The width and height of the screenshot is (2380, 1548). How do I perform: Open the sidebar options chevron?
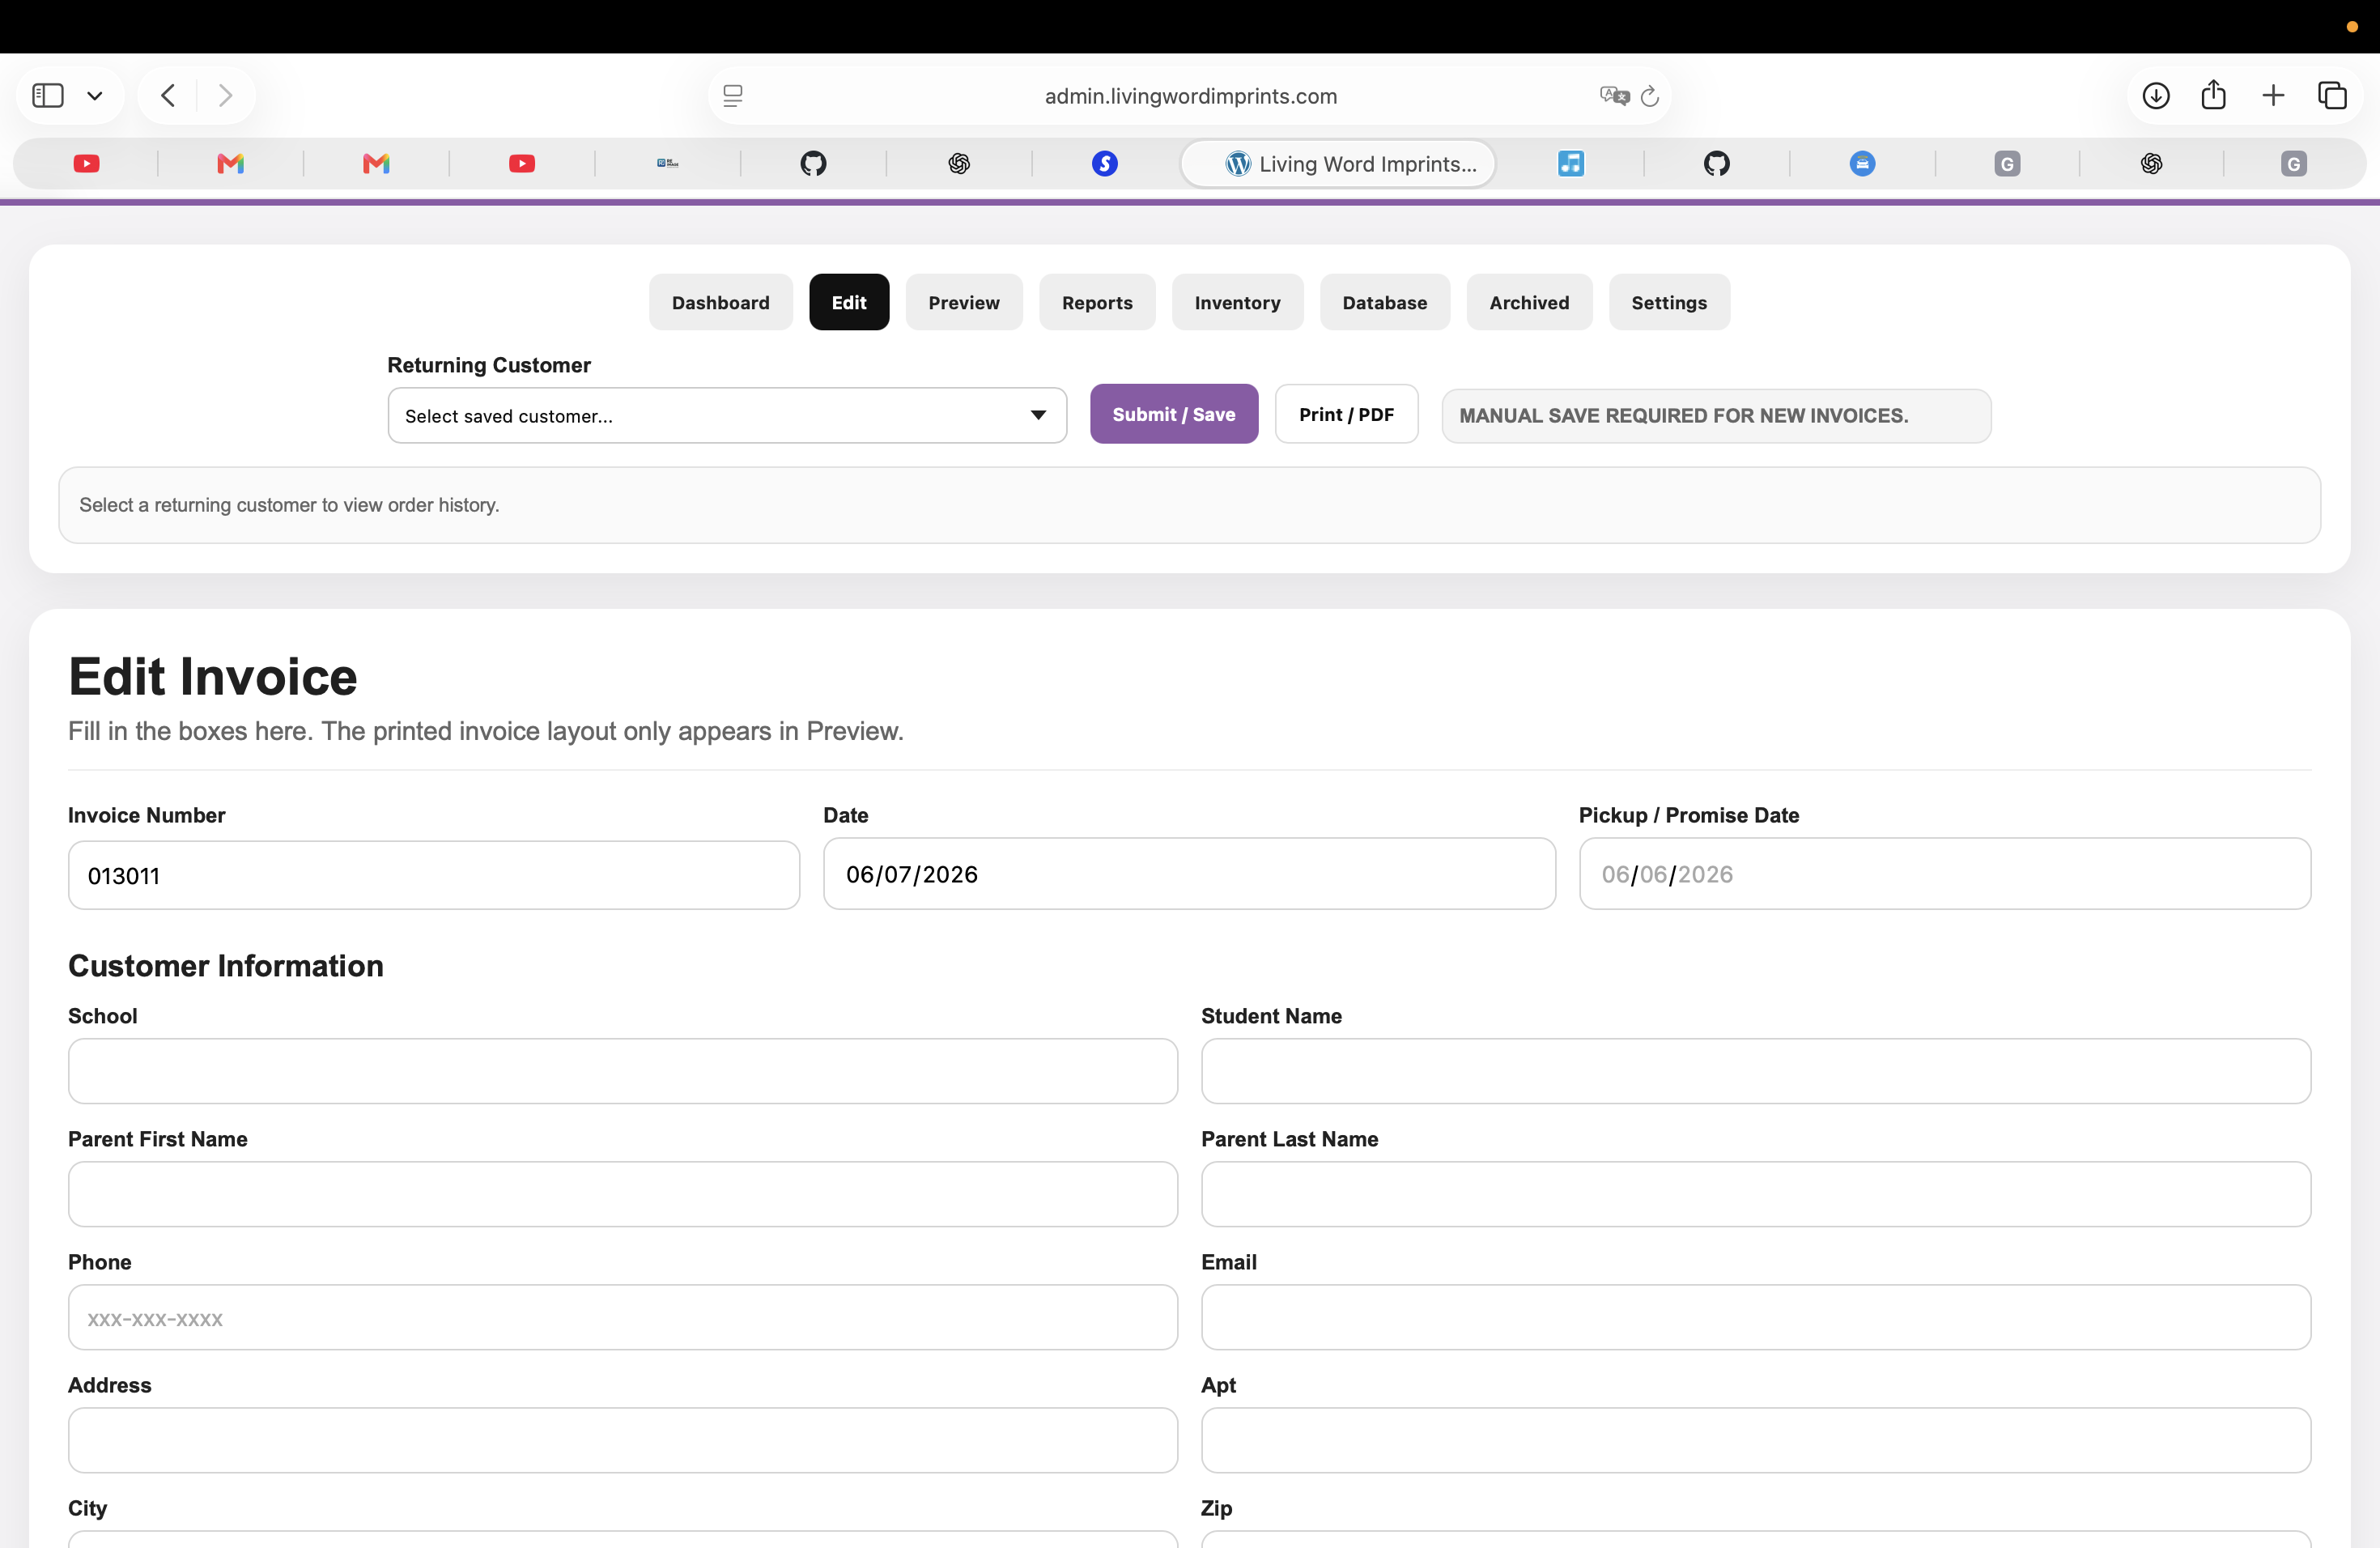(95, 96)
